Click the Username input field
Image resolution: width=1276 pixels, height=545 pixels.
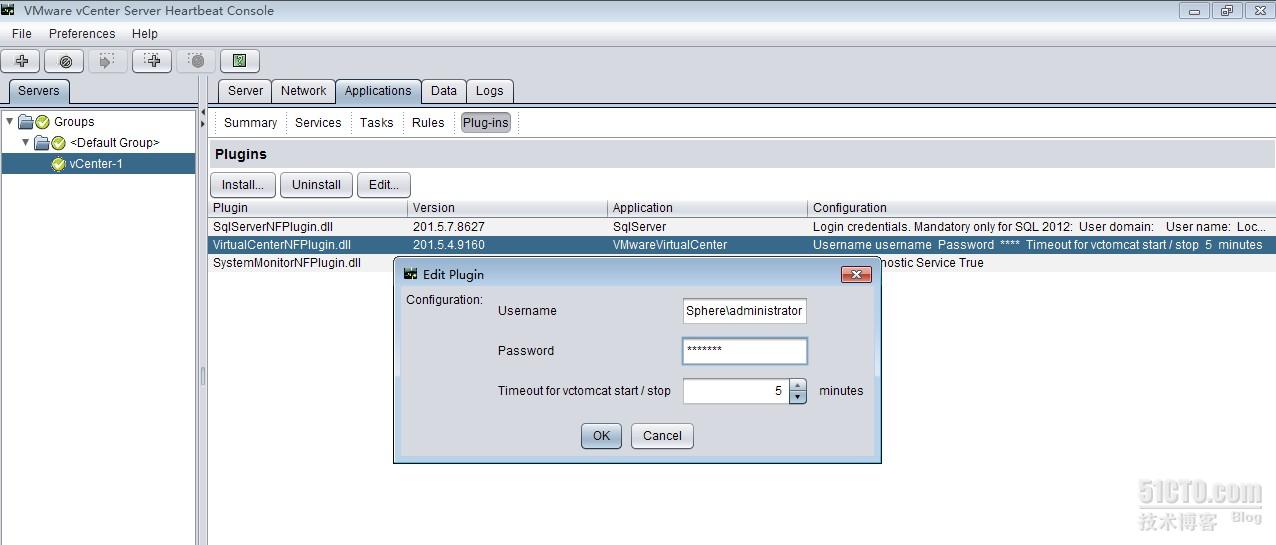pyautogui.click(x=744, y=311)
